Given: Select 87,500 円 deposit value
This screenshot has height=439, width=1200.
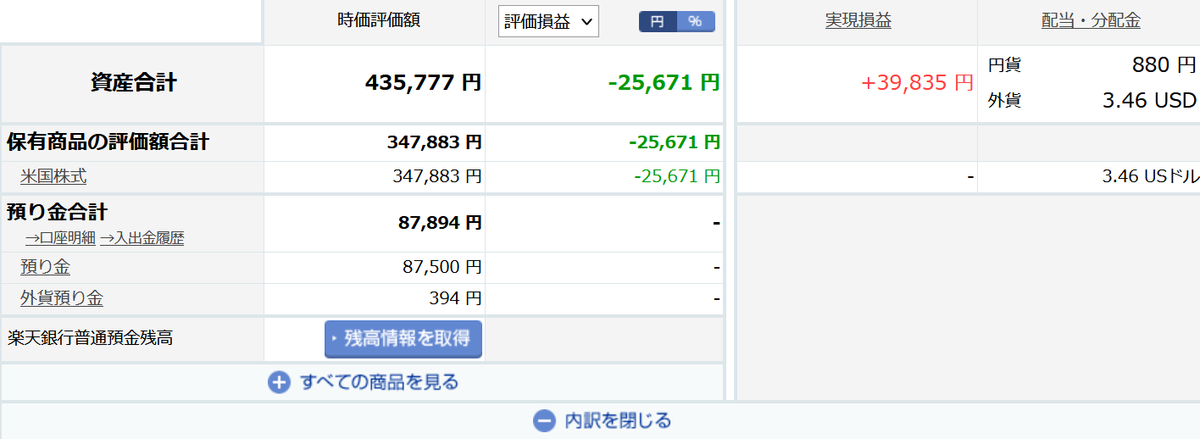Looking at the screenshot, I should (x=440, y=267).
